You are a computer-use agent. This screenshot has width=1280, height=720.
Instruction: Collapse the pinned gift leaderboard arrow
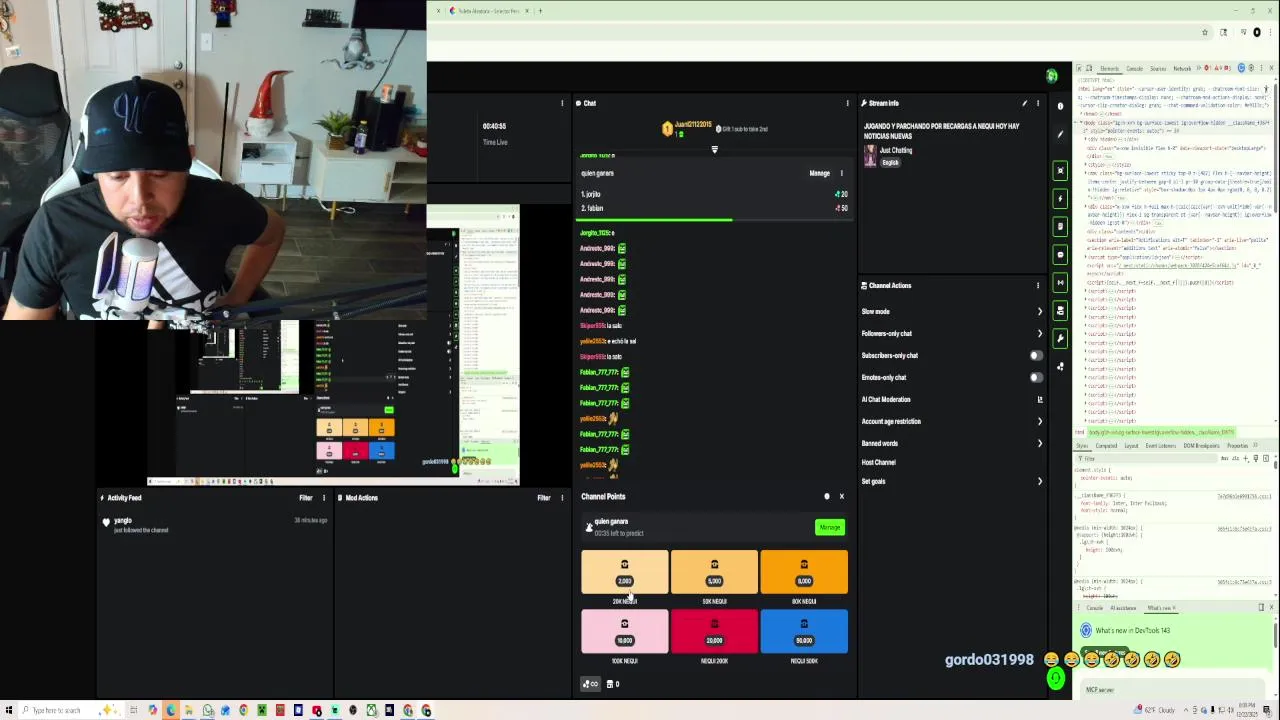pyautogui.click(x=714, y=150)
